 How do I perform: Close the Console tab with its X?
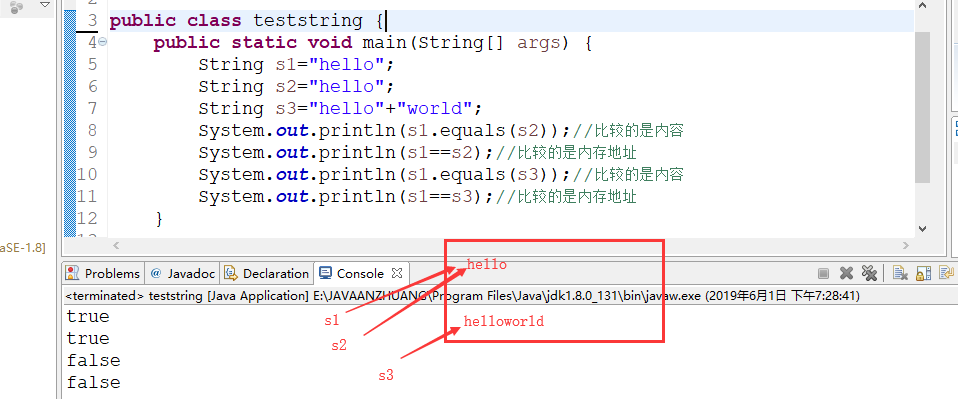[396, 273]
